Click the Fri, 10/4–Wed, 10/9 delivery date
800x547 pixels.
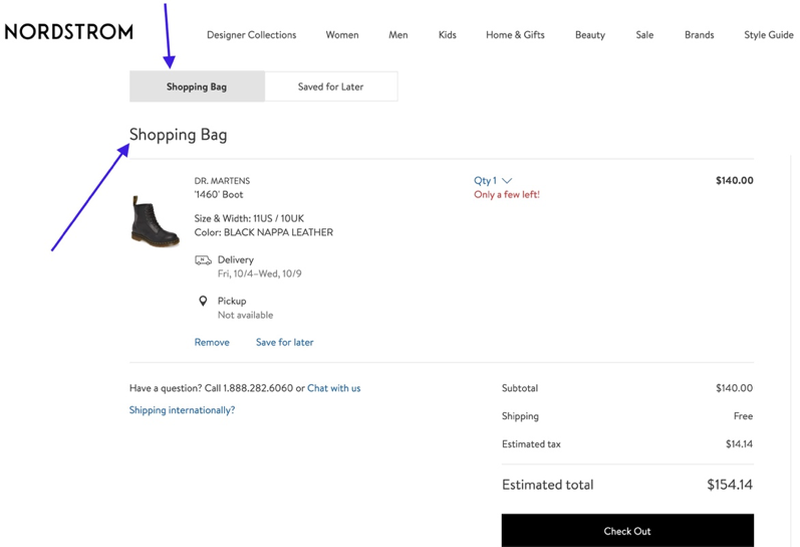click(x=260, y=274)
